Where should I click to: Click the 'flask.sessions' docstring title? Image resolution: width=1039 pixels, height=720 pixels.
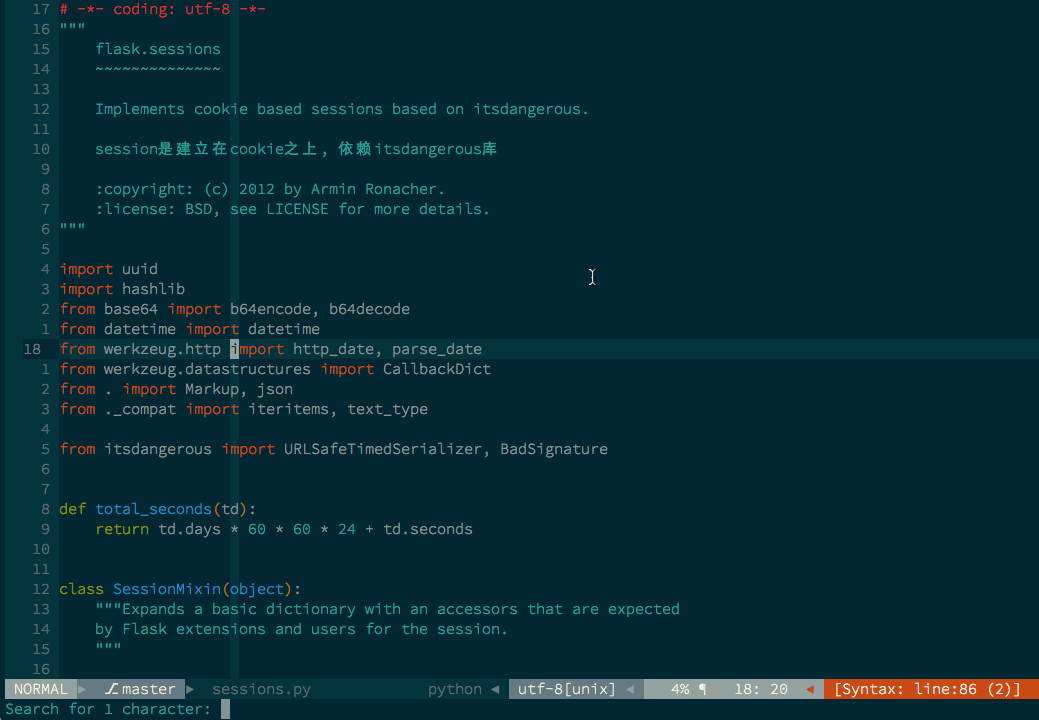click(158, 49)
